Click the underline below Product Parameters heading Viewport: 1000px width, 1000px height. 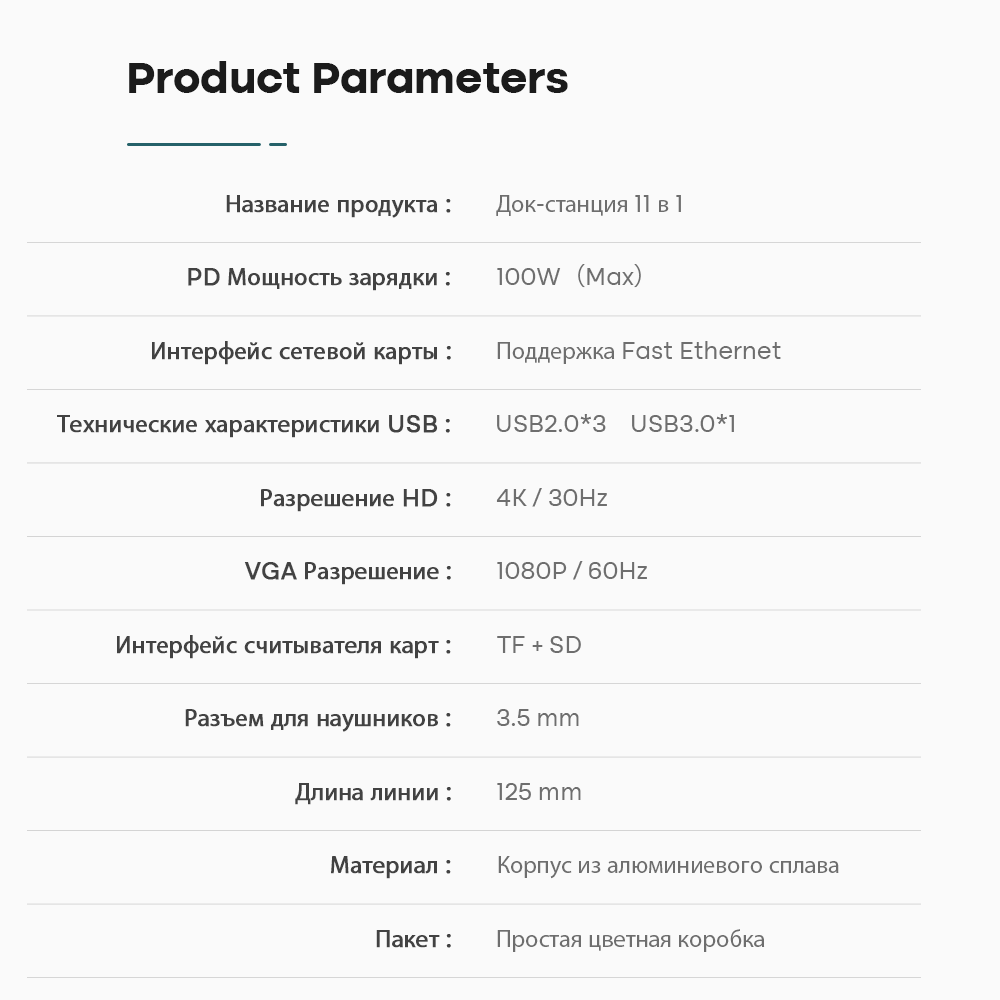[x=206, y=144]
